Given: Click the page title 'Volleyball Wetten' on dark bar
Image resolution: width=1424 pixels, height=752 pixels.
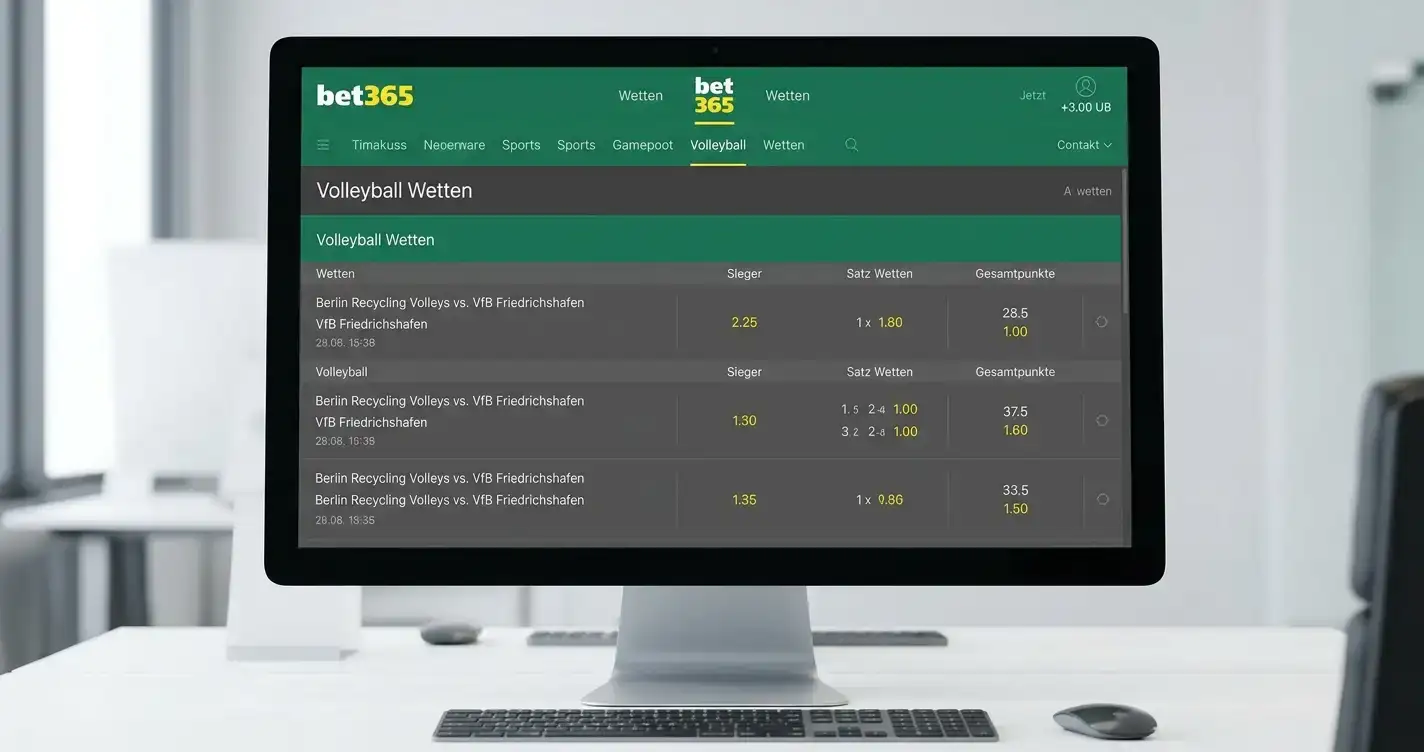Looking at the screenshot, I should [x=394, y=191].
